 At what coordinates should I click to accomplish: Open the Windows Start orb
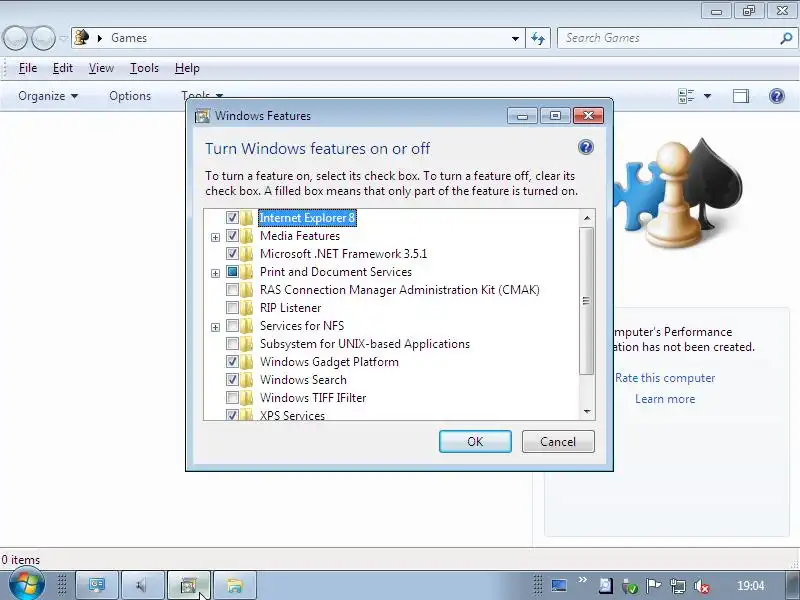[27, 585]
